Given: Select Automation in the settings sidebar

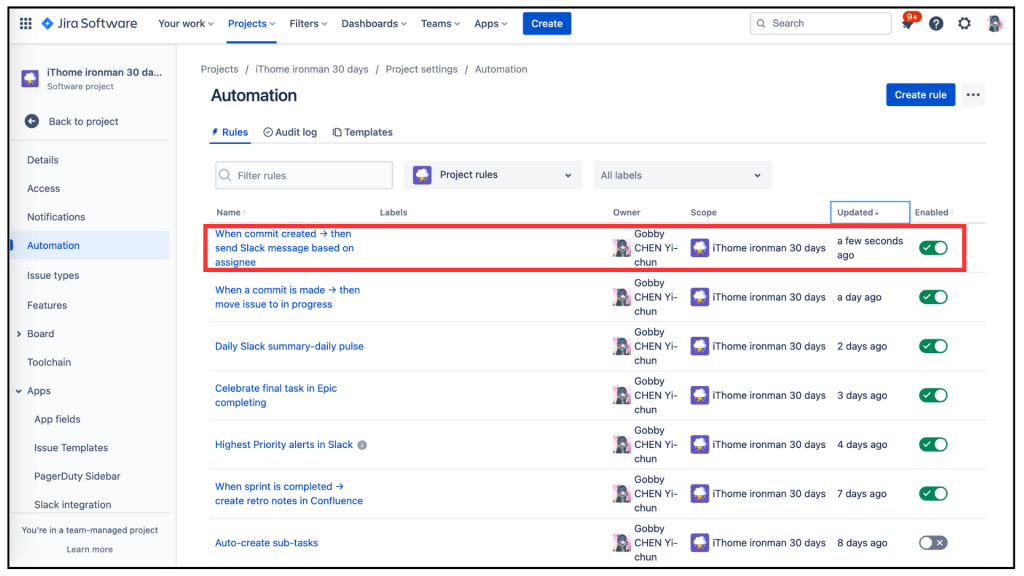Looking at the screenshot, I should pyautogui.click(x=89, y=246).
